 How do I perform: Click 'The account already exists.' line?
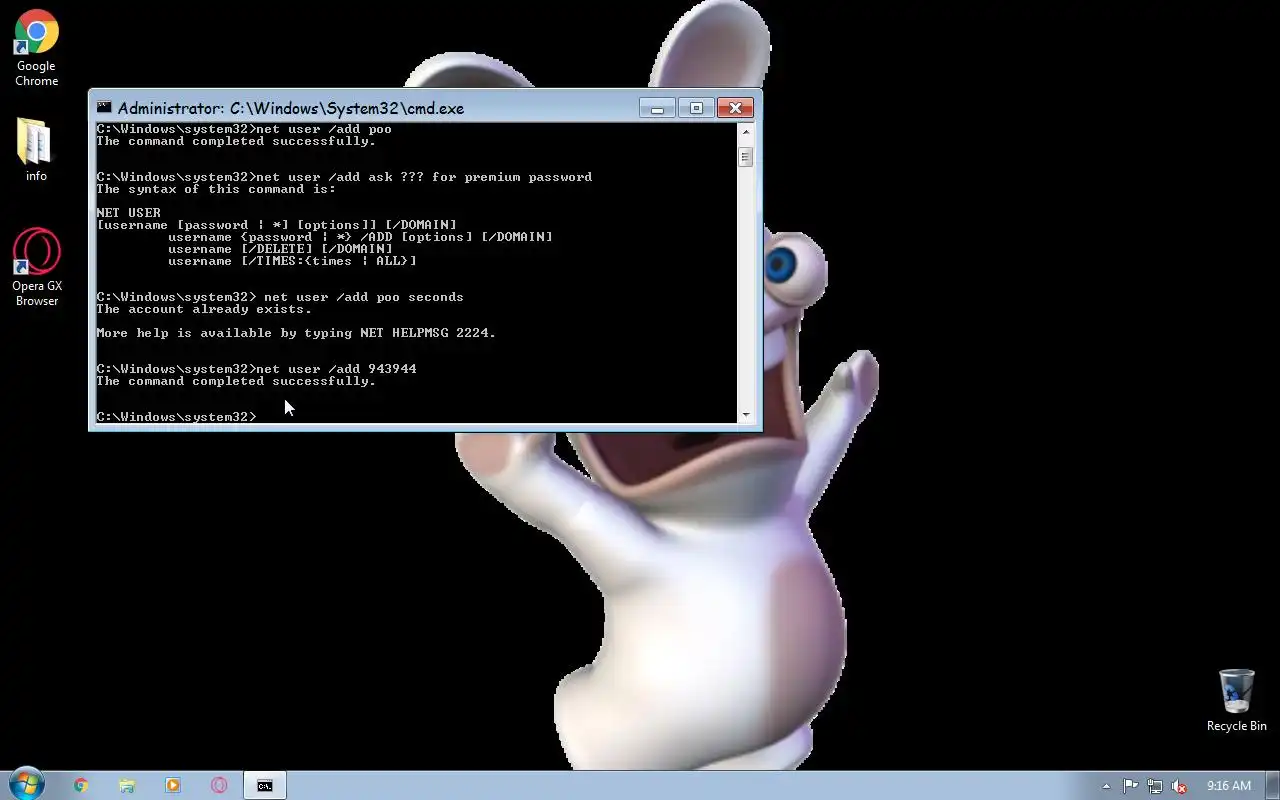point(204,309)
